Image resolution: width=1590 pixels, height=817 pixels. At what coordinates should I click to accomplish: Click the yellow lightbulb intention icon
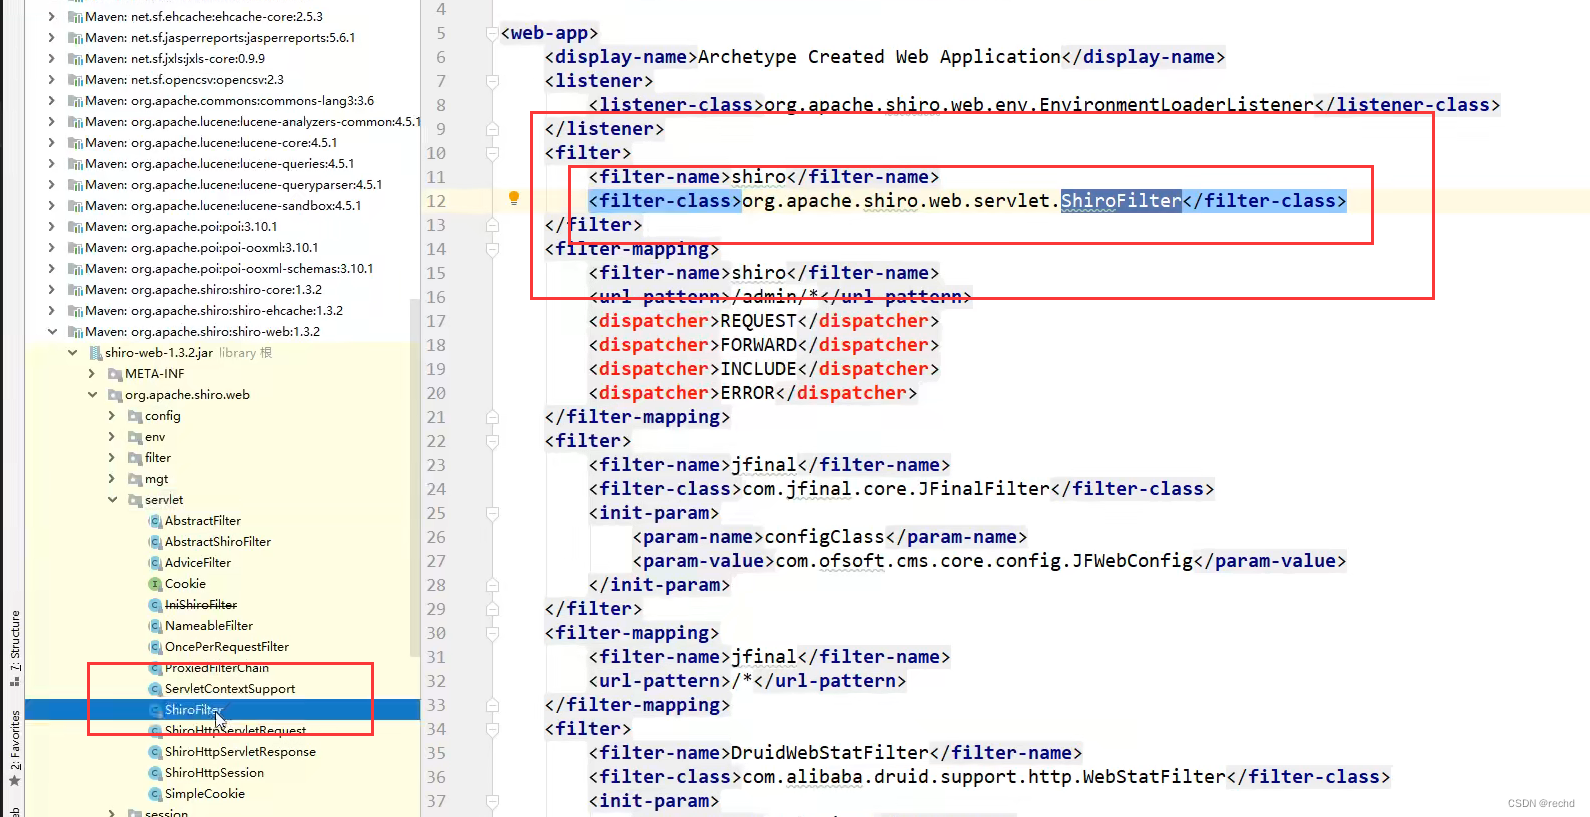tap(514, 198)
